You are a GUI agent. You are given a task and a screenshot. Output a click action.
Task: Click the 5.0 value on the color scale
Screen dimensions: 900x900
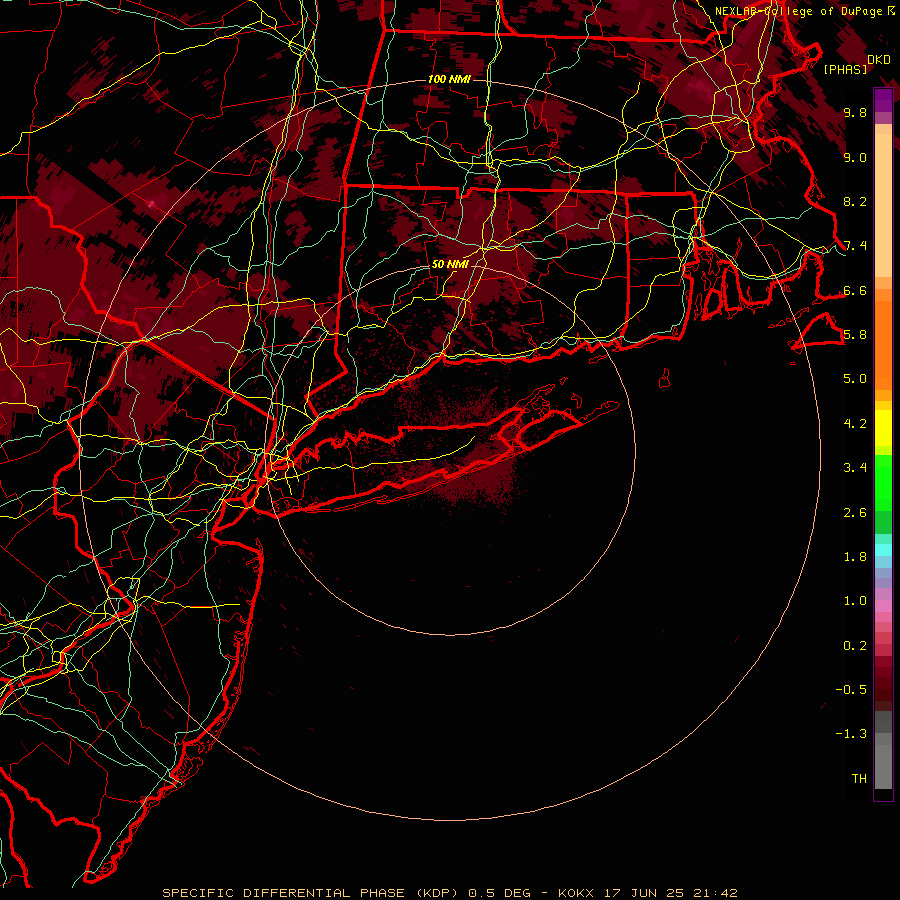coord(855,379)
